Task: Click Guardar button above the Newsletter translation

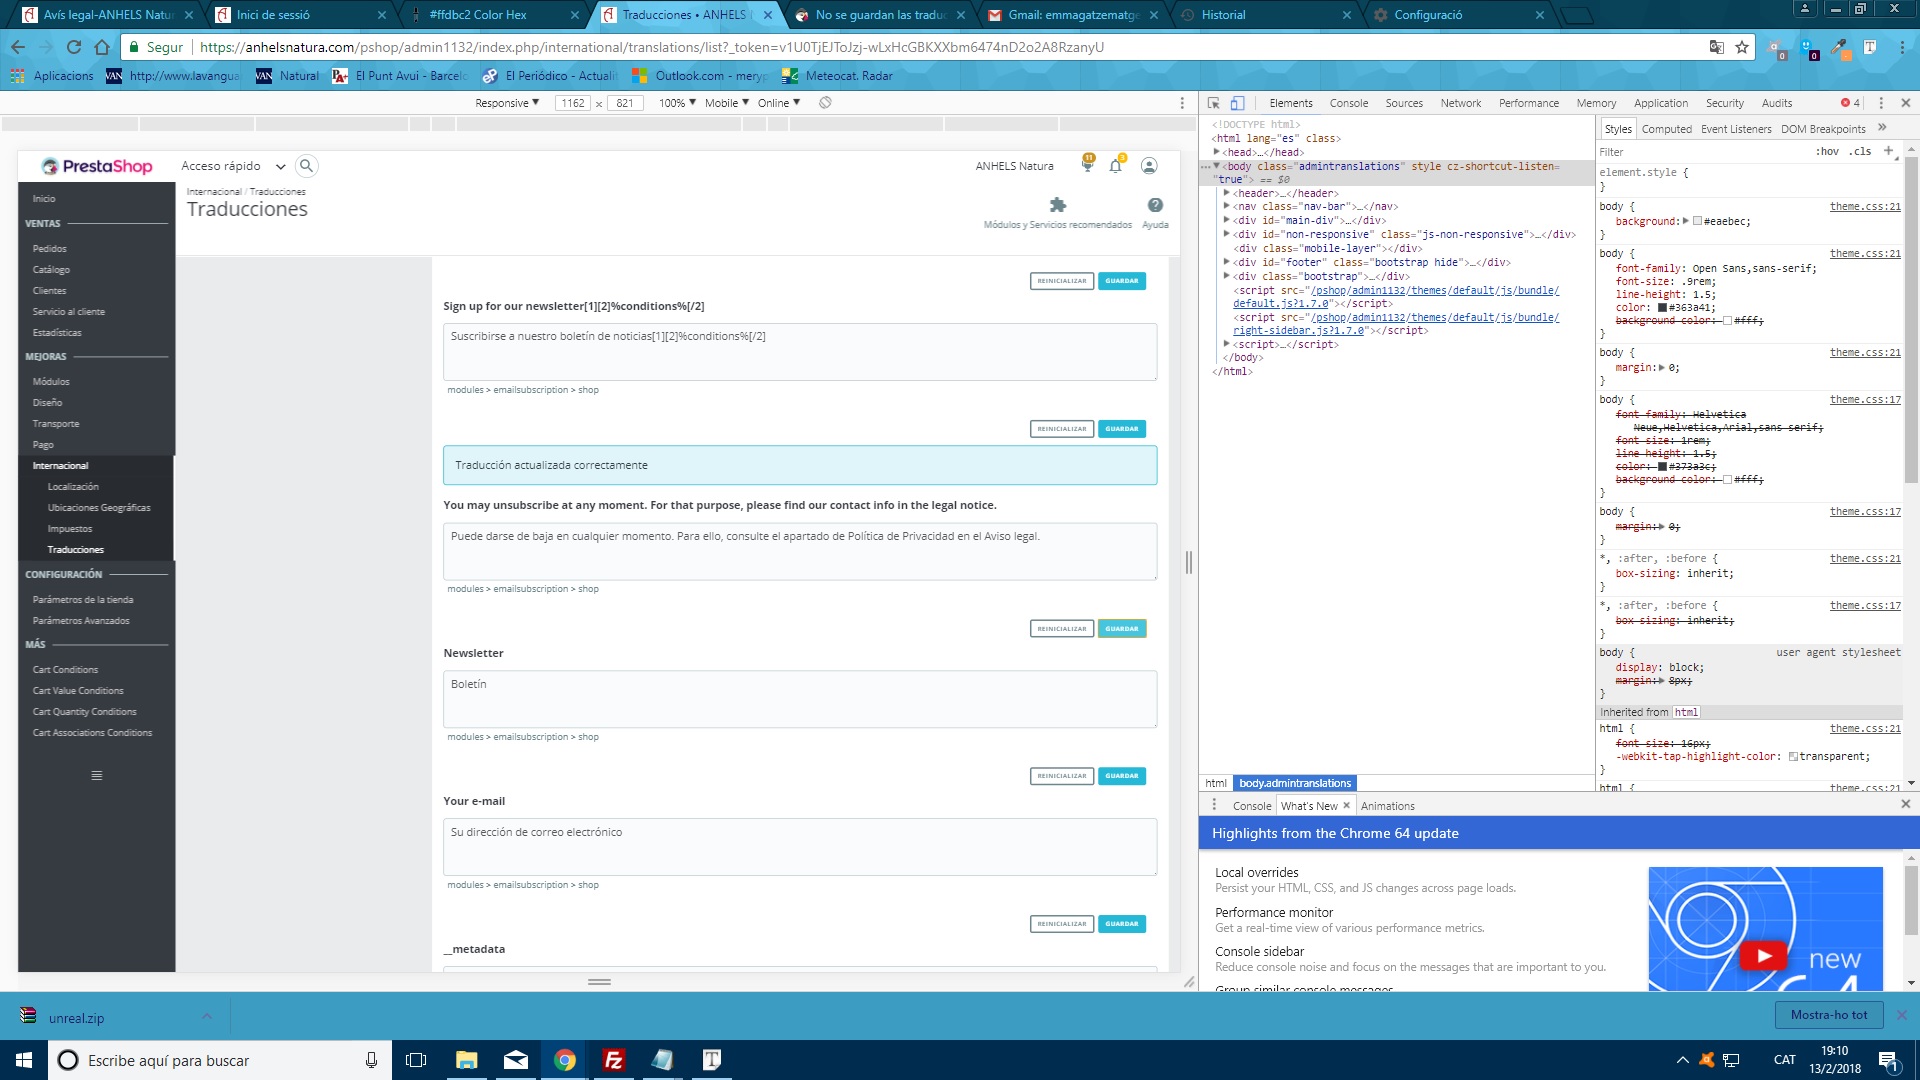Action: pyautogui.click(x=1121, y=629)
